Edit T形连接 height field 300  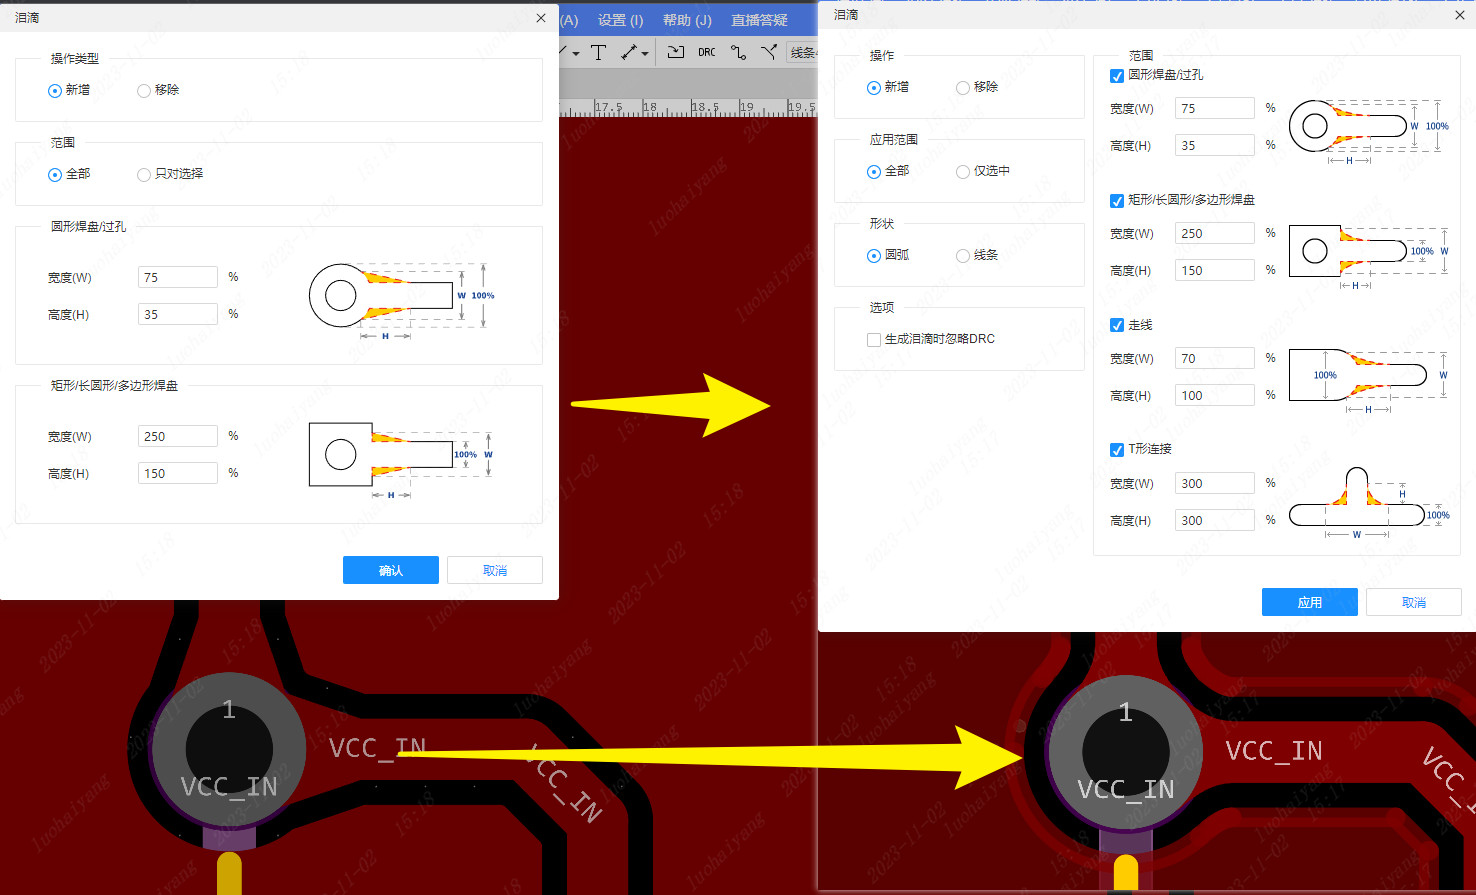tap(1215, 520)
